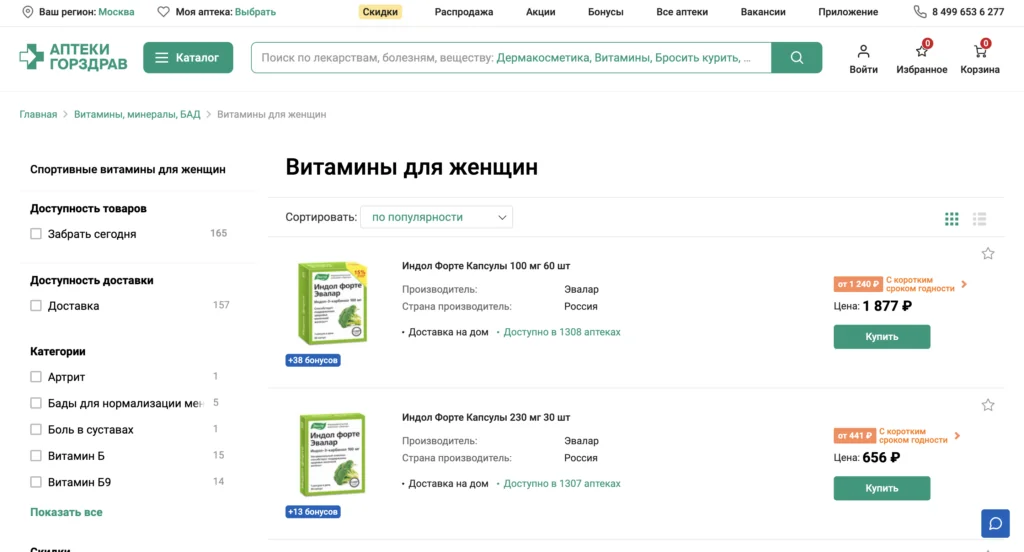
Task: Check the Витамин Б category
Action: (x=36, y=455)
